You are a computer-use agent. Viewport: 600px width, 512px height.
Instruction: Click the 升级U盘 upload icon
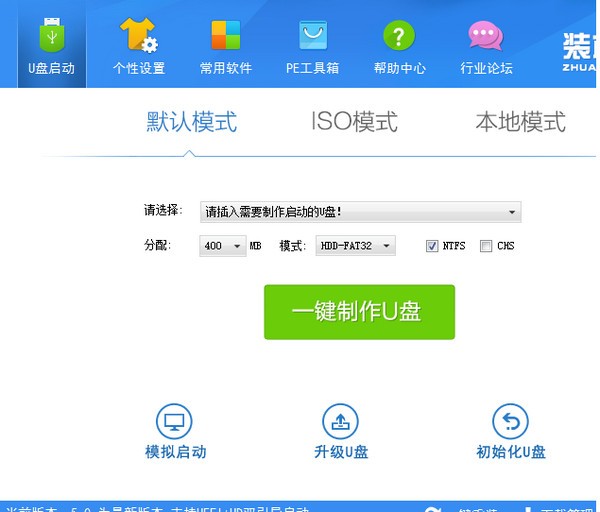point(341,421)
